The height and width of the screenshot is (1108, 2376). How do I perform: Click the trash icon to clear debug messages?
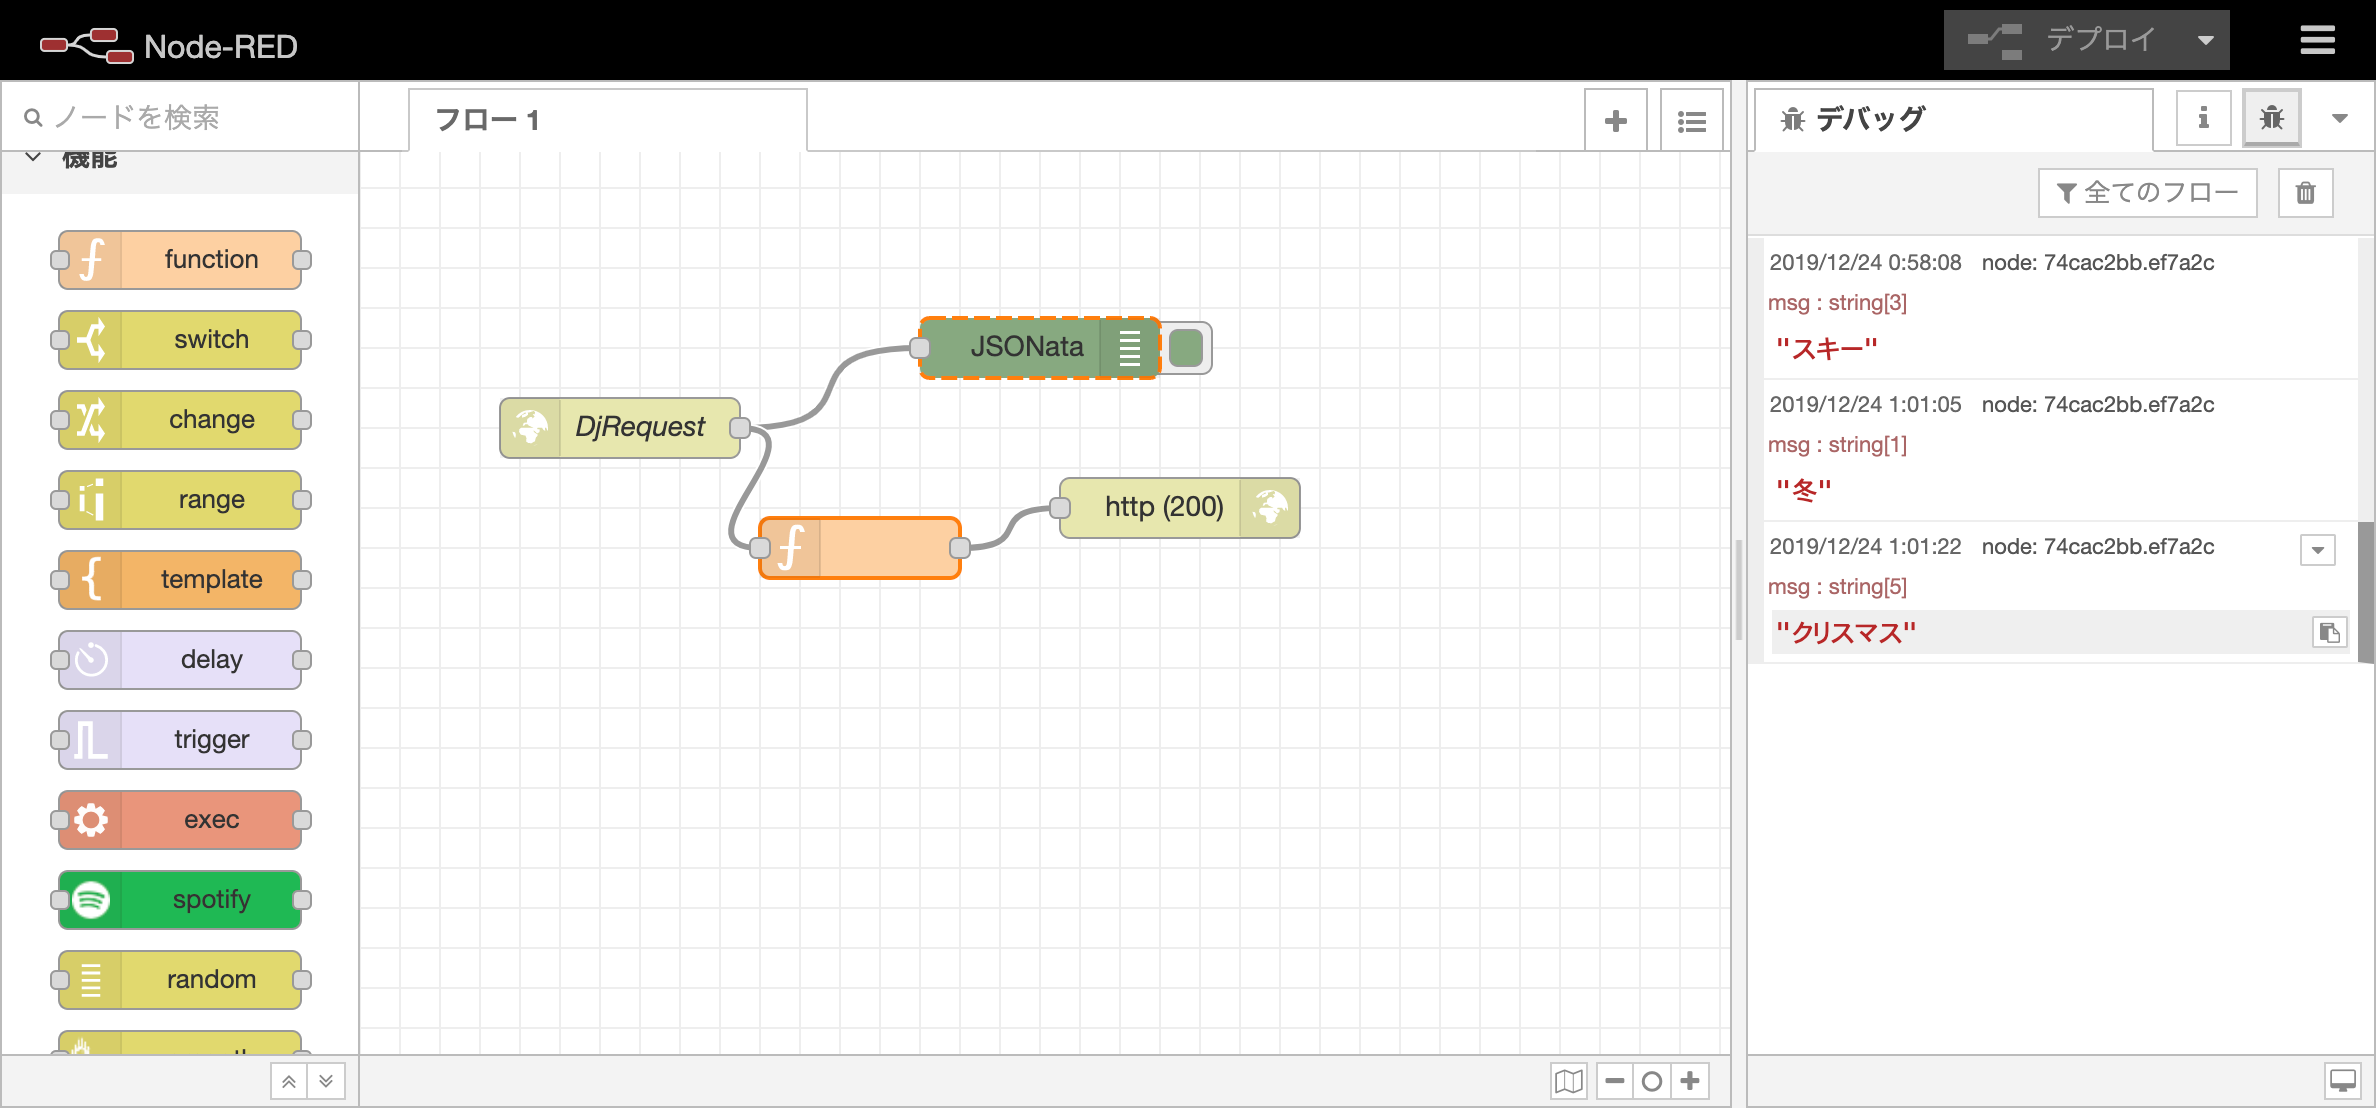[2305, 192]
